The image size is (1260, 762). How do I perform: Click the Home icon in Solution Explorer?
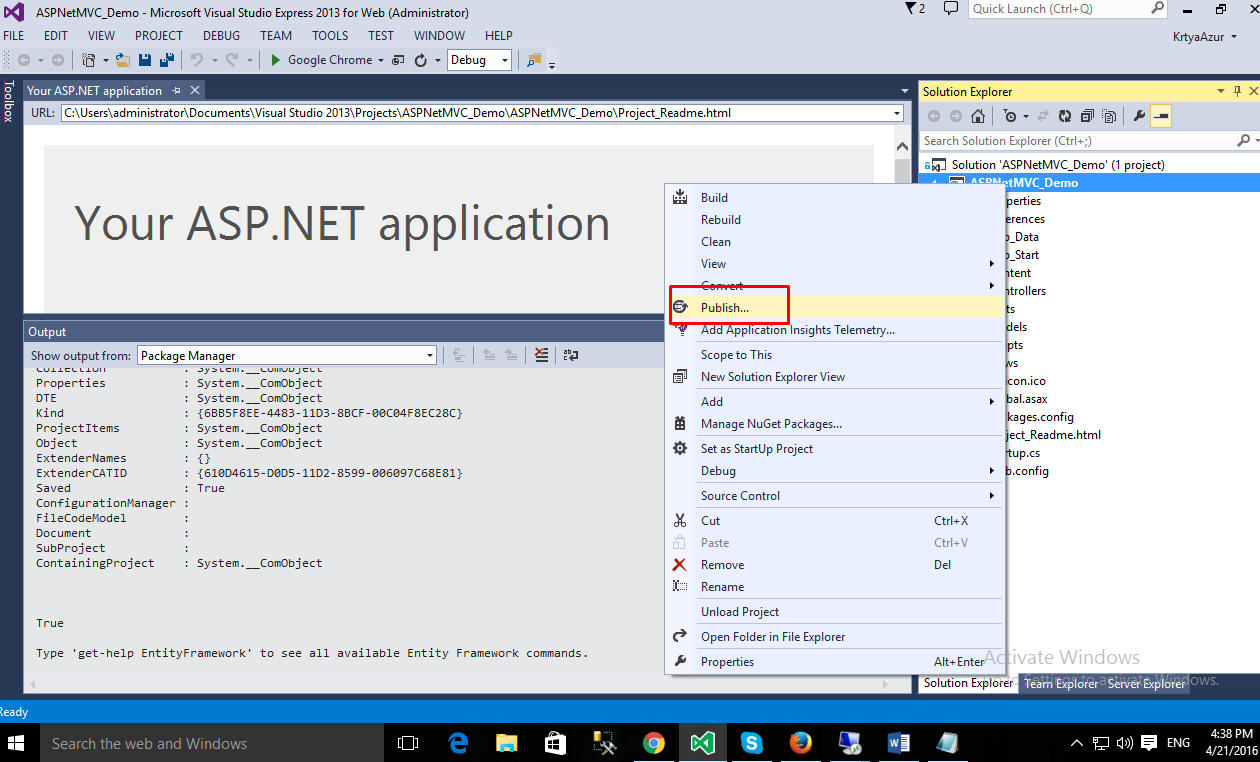978,116
